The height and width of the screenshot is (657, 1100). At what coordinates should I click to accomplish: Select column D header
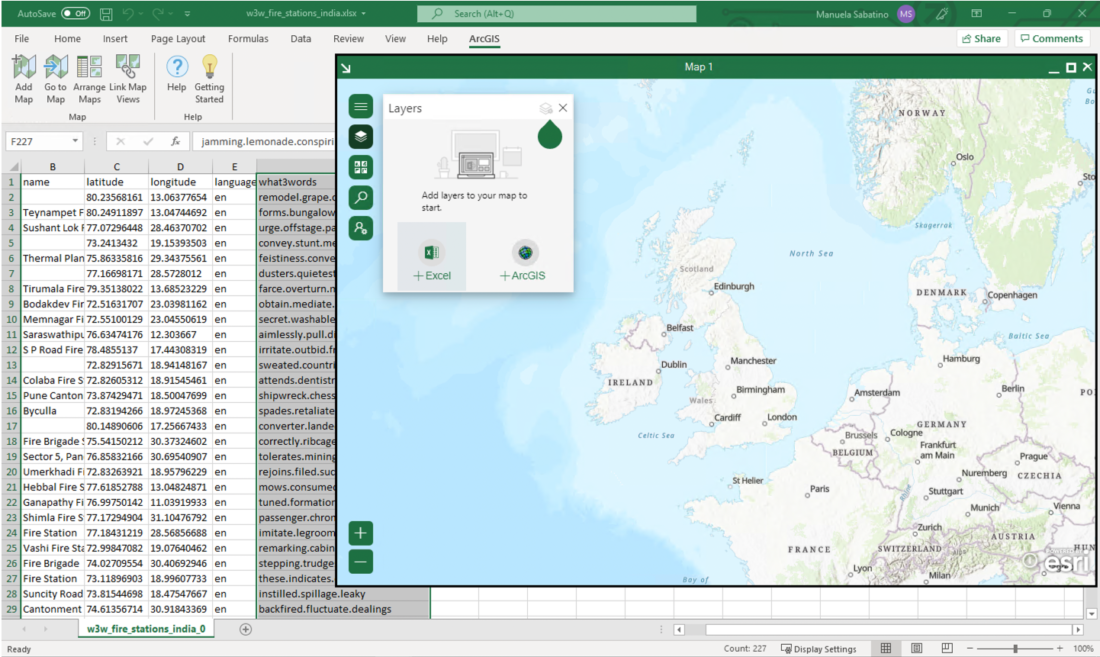180,166
